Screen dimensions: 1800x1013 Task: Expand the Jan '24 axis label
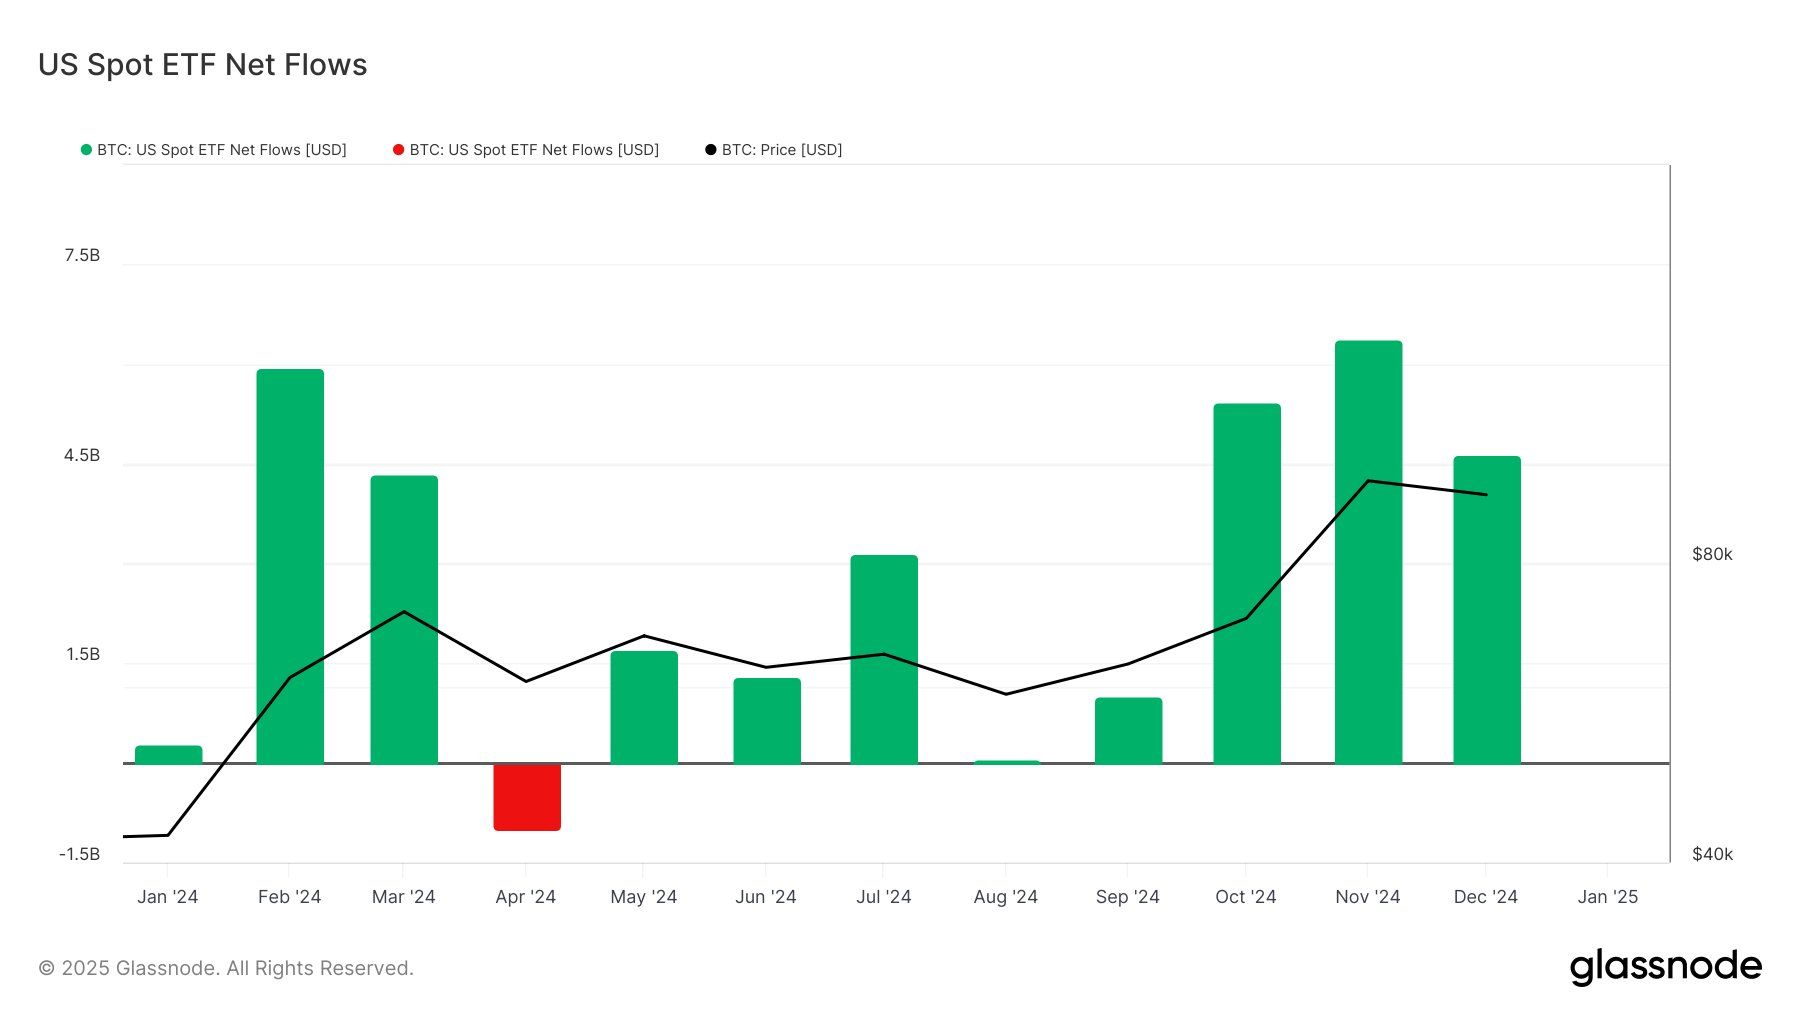tap(168, 896)
